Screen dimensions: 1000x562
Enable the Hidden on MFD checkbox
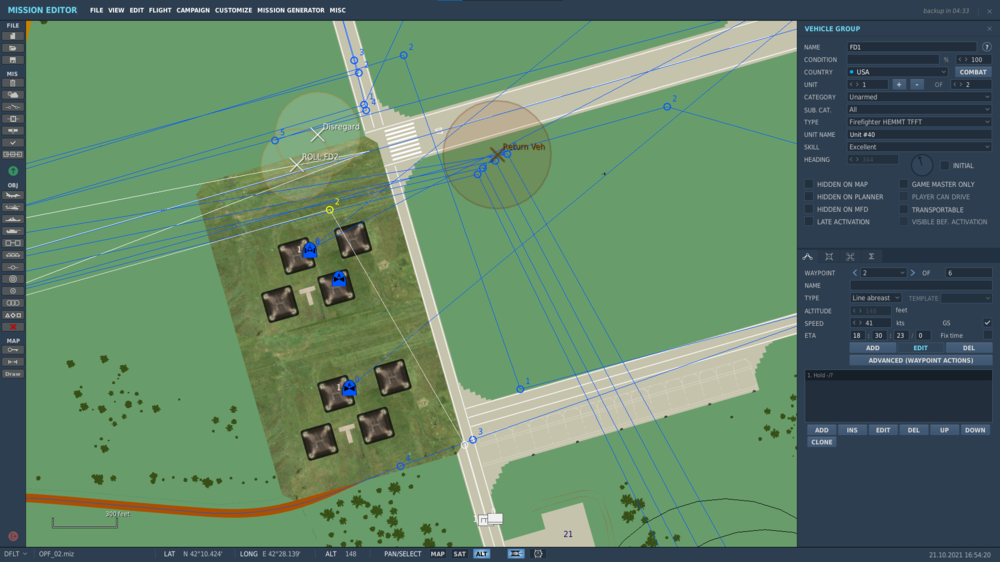[809, 209]
